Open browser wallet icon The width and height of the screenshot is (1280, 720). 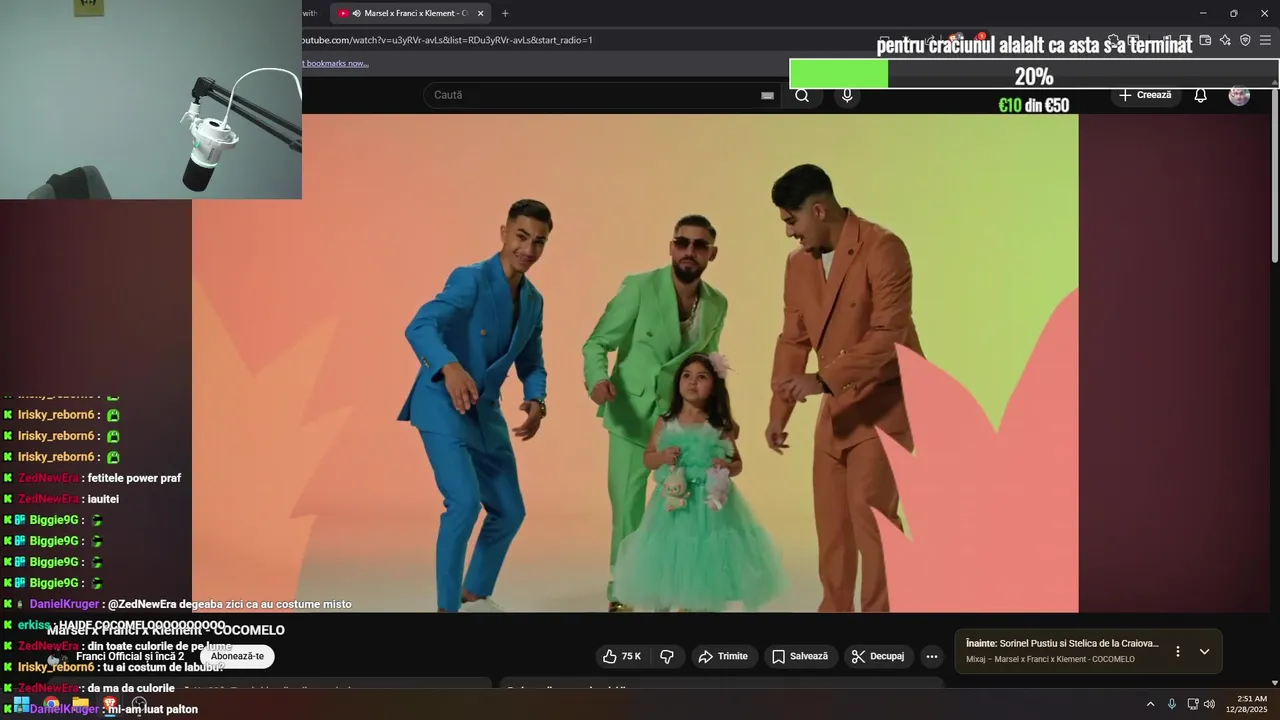click(x=1205, y=40)
